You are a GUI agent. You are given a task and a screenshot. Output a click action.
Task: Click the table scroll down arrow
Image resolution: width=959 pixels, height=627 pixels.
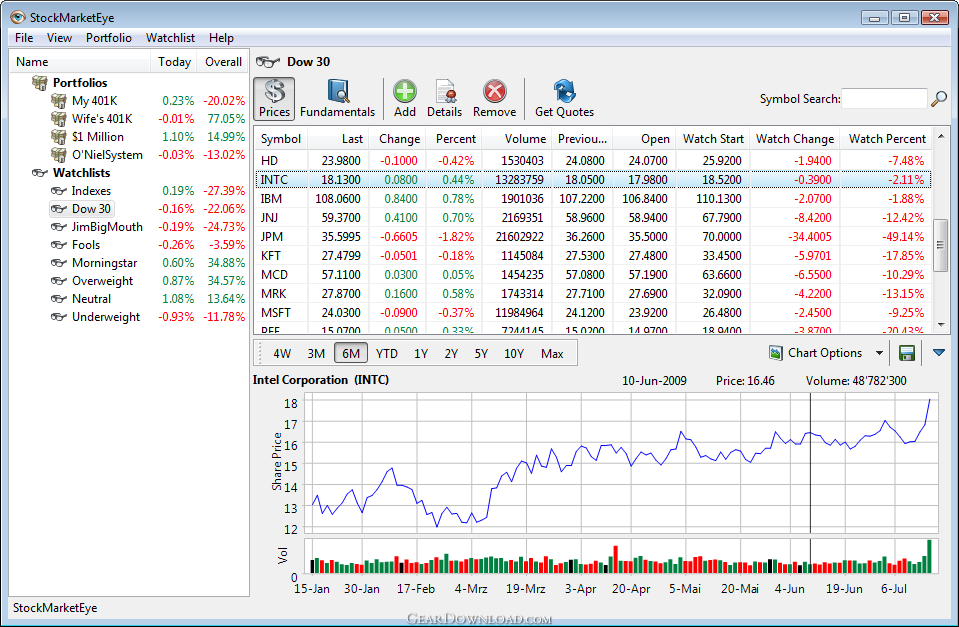point(941,325)
